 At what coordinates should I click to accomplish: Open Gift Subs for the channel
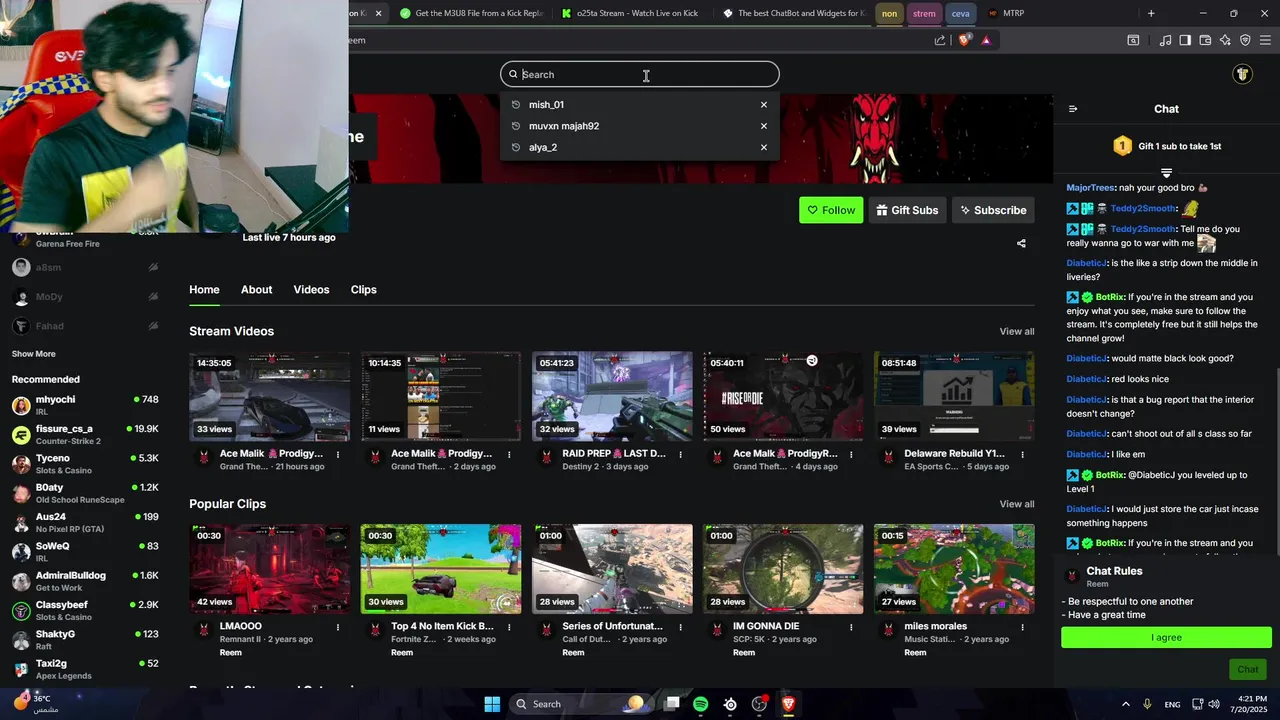click(x=907, y=210)
